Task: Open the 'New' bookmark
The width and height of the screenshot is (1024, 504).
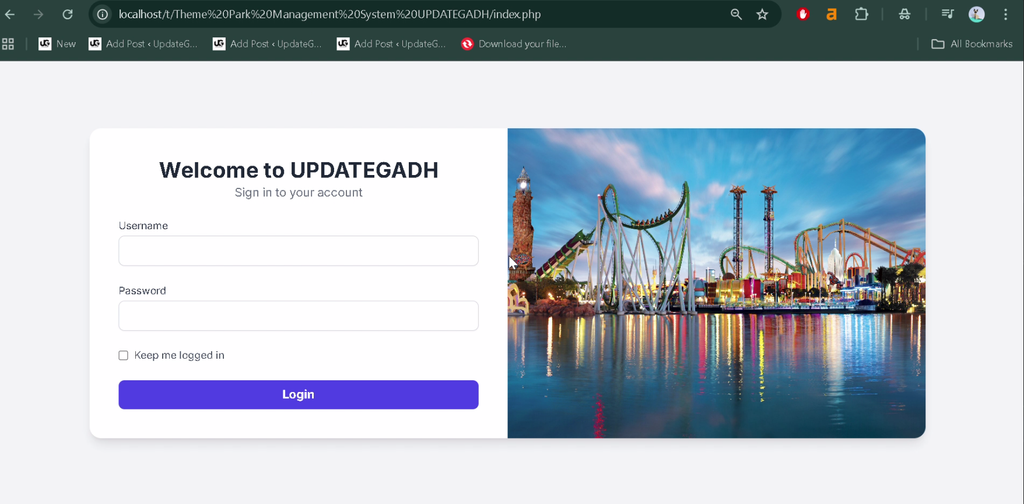Action: point(57,44)
